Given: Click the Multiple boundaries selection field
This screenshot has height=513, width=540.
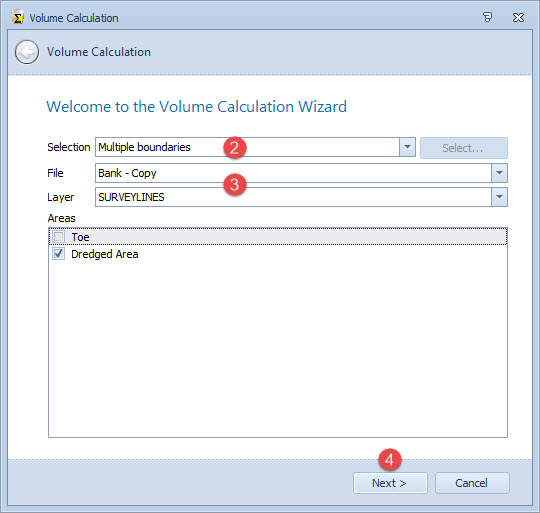Looking at the screenshot, I should 247,147.
